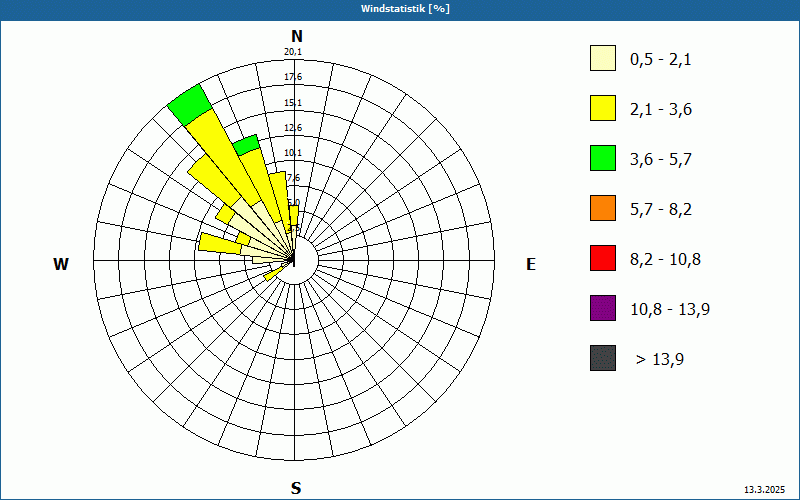This screenshot has width=800, height=500.
Task: Click the E compass label
Action: click(x=531, y=264)
